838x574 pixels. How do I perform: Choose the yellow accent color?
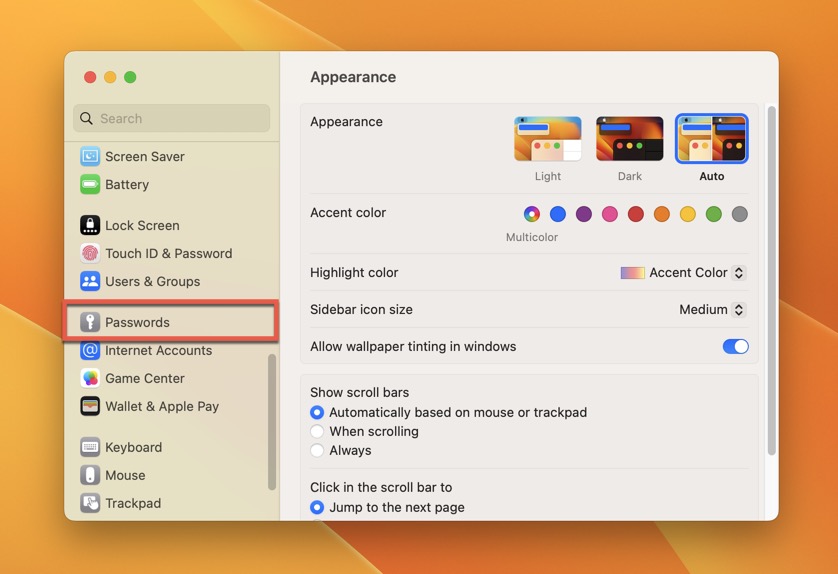click(x=688, y=214)
